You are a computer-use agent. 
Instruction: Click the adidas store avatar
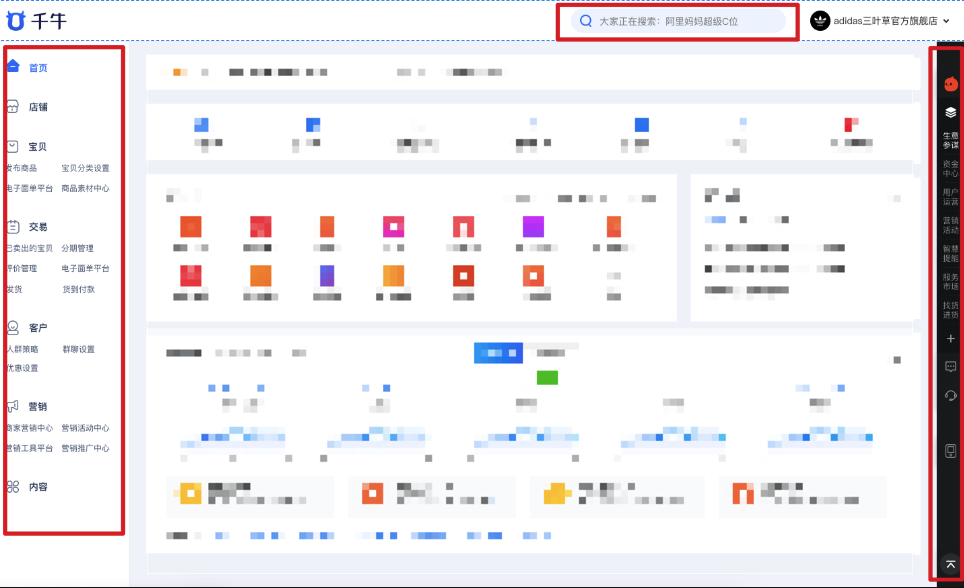click(820, 21)
